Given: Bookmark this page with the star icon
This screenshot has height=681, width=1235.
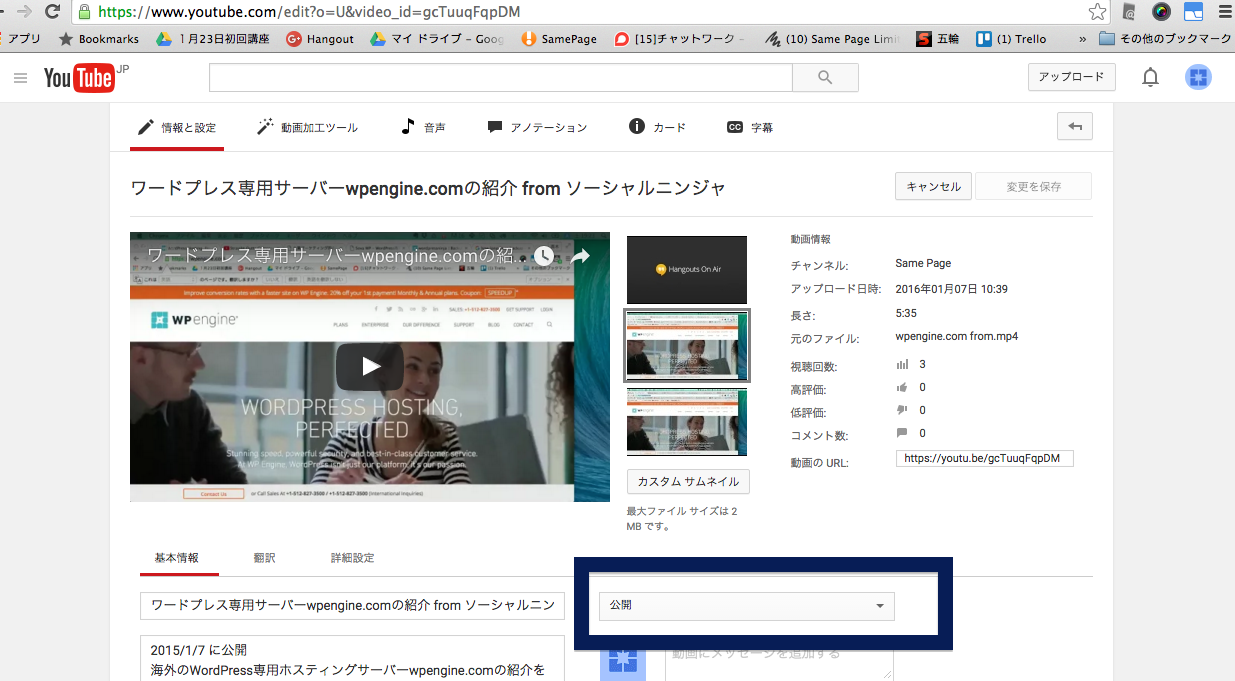Looking at the screenshot, I should click(x=1097, y=12).
